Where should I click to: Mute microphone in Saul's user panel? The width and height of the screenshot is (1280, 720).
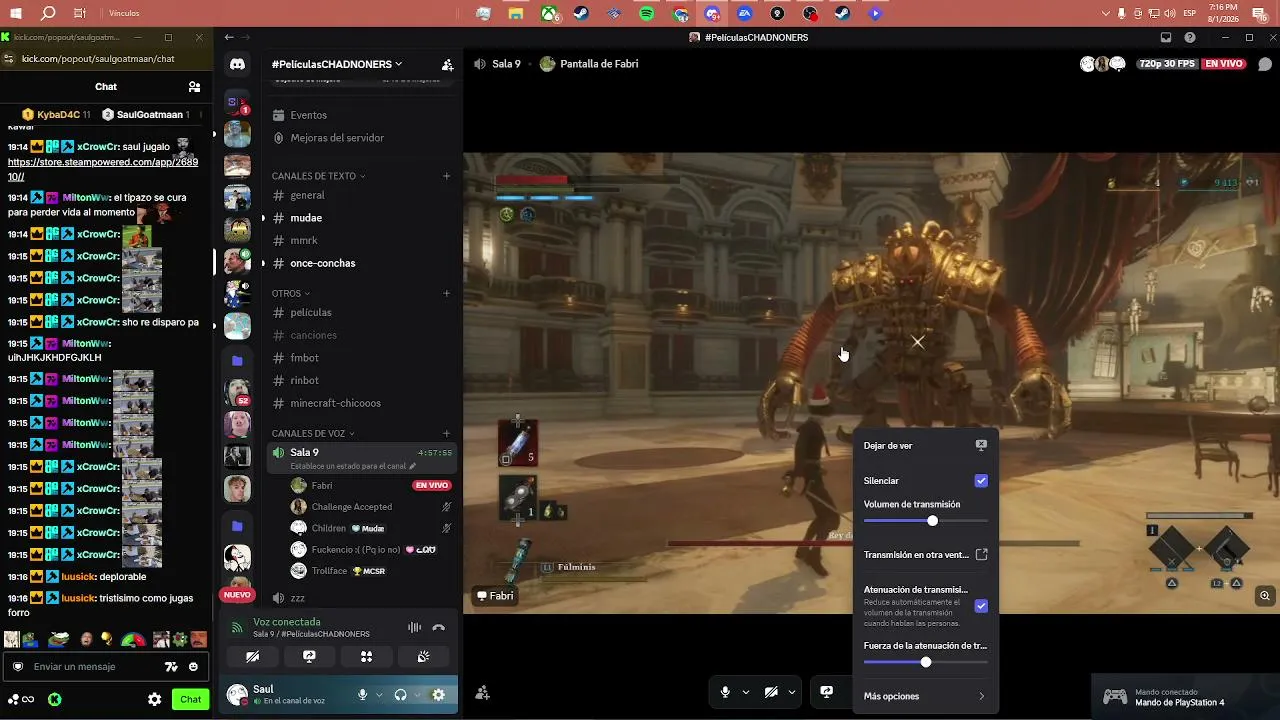363,695
